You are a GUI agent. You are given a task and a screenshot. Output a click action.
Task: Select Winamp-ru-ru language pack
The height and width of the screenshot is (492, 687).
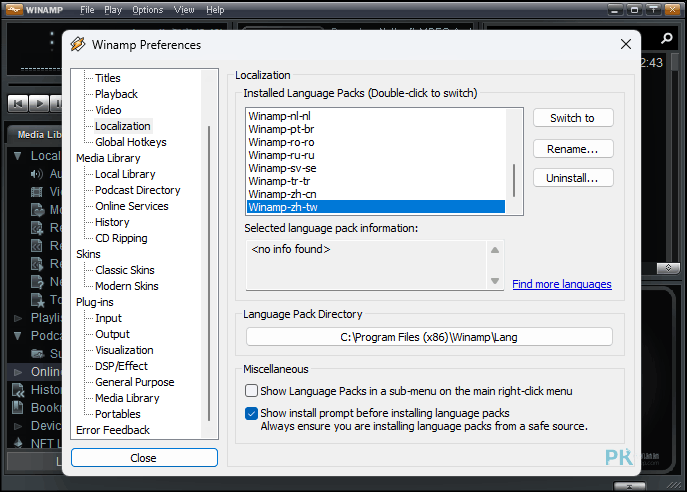(375, 155)
